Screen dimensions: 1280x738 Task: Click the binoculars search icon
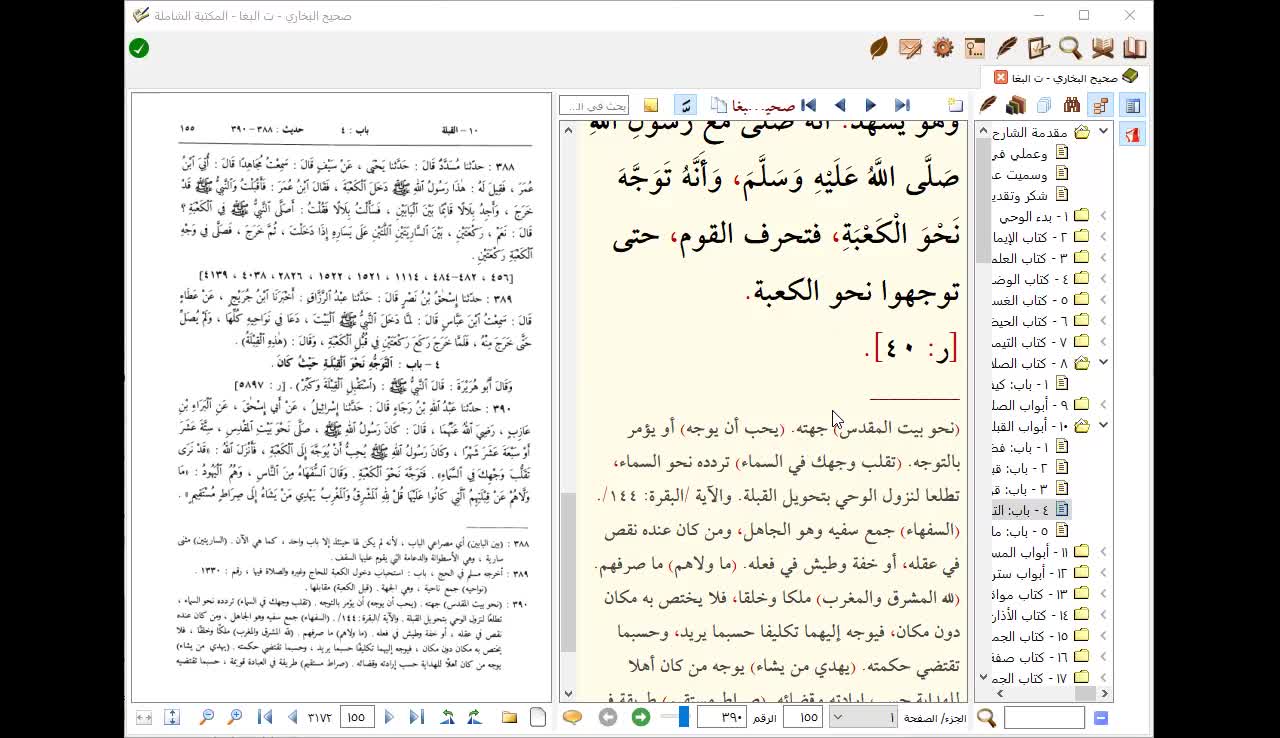[1072, 105]
